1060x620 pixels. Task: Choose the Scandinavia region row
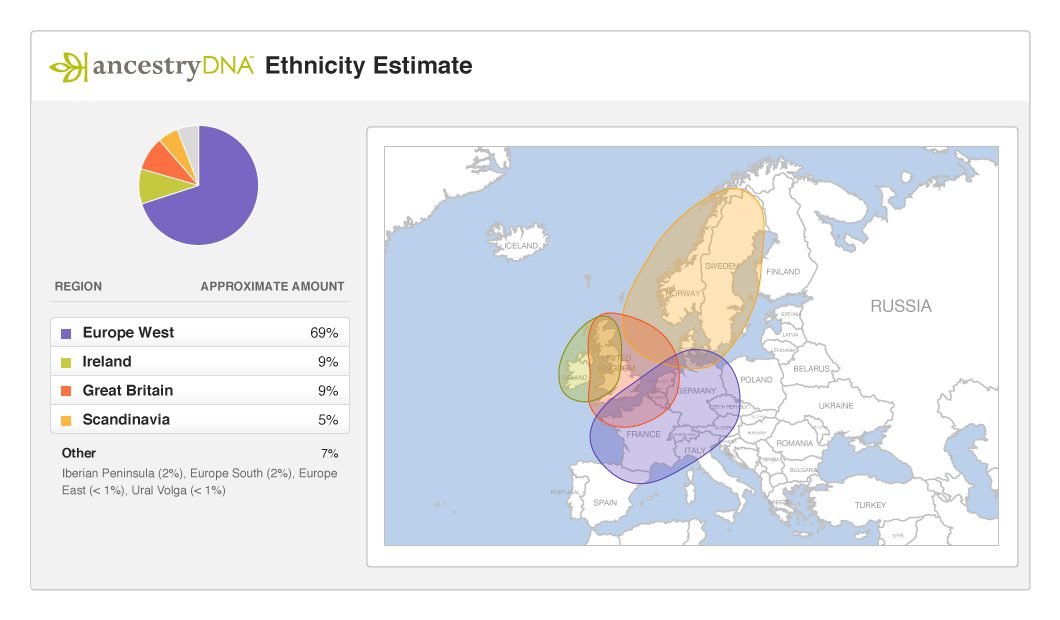tap(200, 420)
